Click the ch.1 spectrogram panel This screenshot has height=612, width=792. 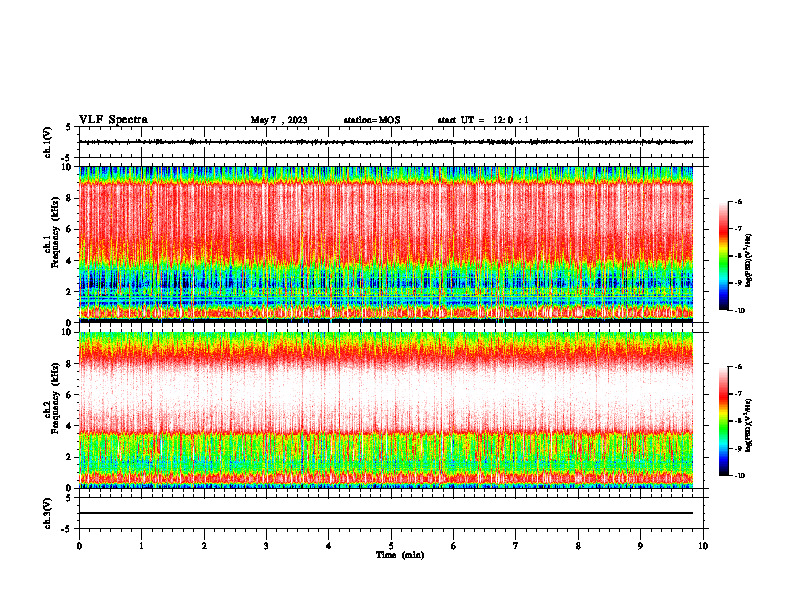(386, 244)
